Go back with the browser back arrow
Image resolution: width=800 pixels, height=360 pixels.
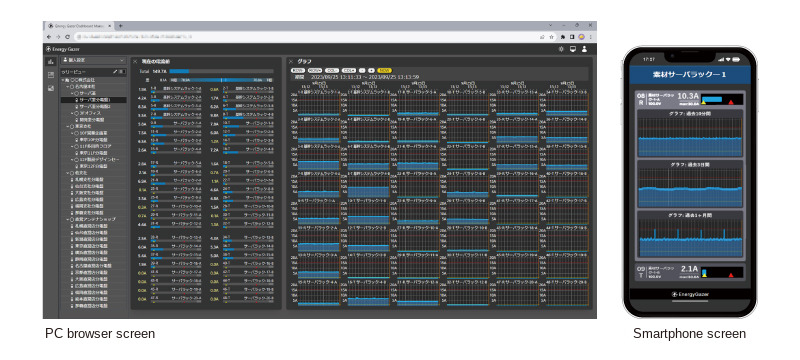click(x=49, y=37)
